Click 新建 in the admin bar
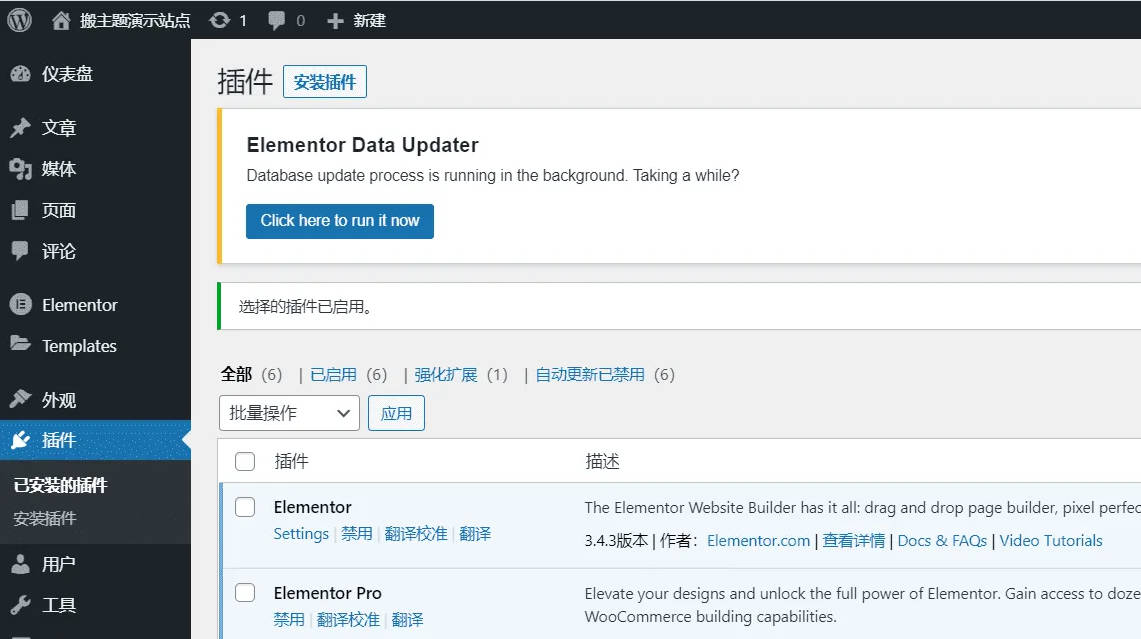This screenshot has width=1141, height=639. click(x=370, y=20)
